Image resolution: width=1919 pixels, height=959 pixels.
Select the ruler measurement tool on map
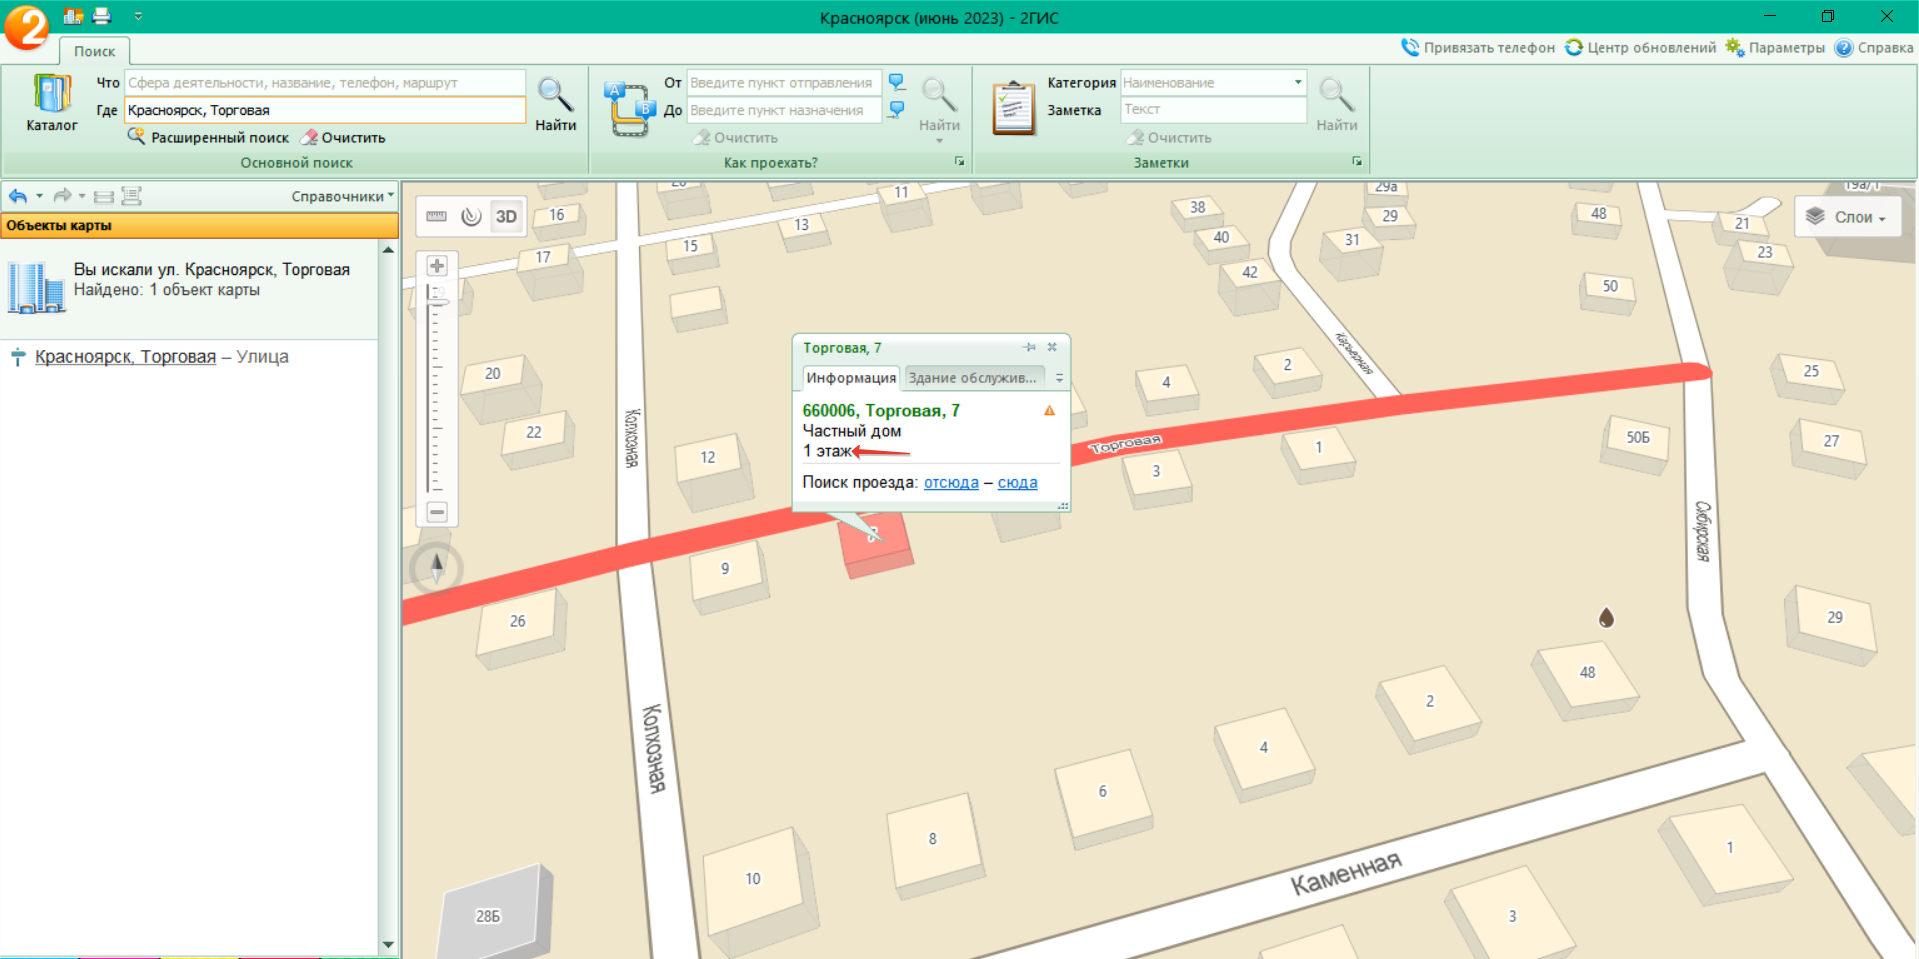436,216
